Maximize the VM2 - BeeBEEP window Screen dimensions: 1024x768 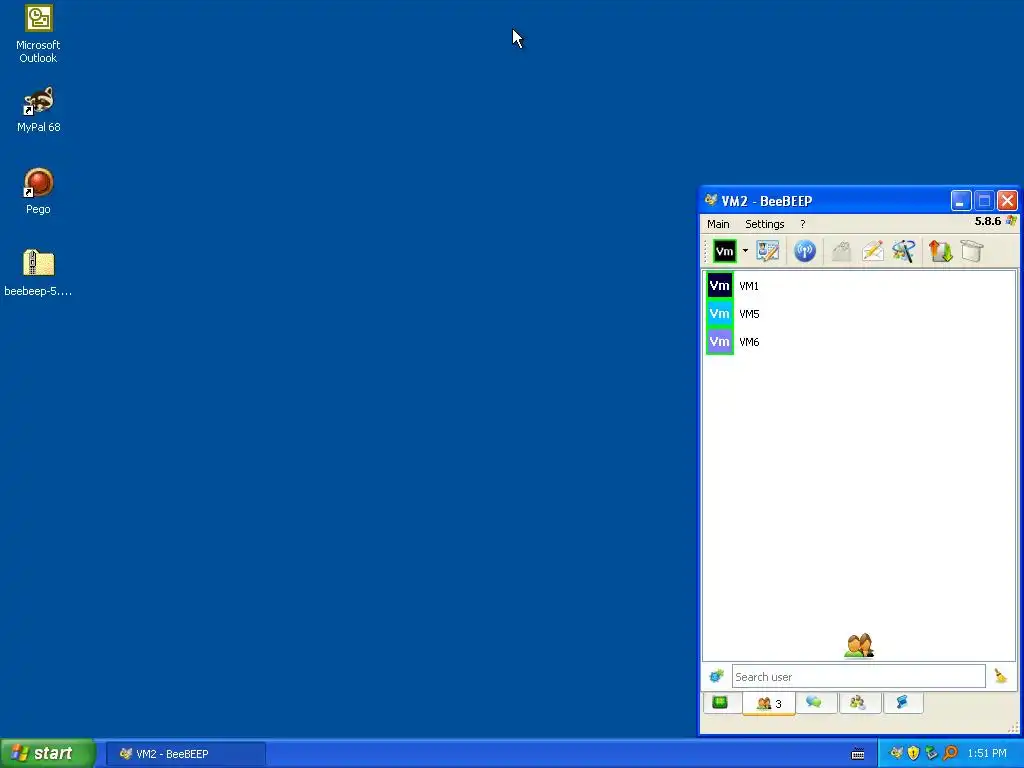tap(984, 201)
